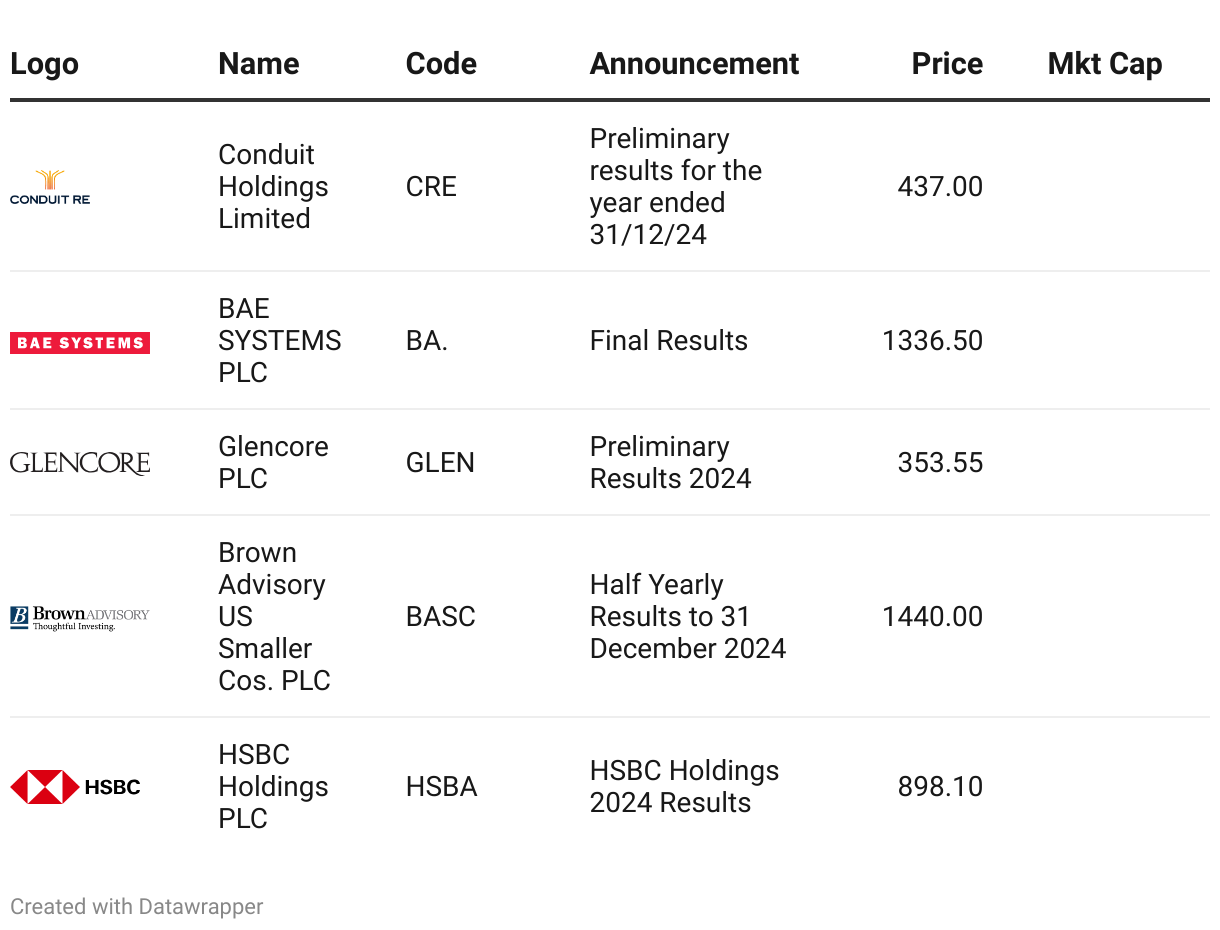Click the Glencore logo
The width and height of the screenshot is (1220, 930).
80,463
